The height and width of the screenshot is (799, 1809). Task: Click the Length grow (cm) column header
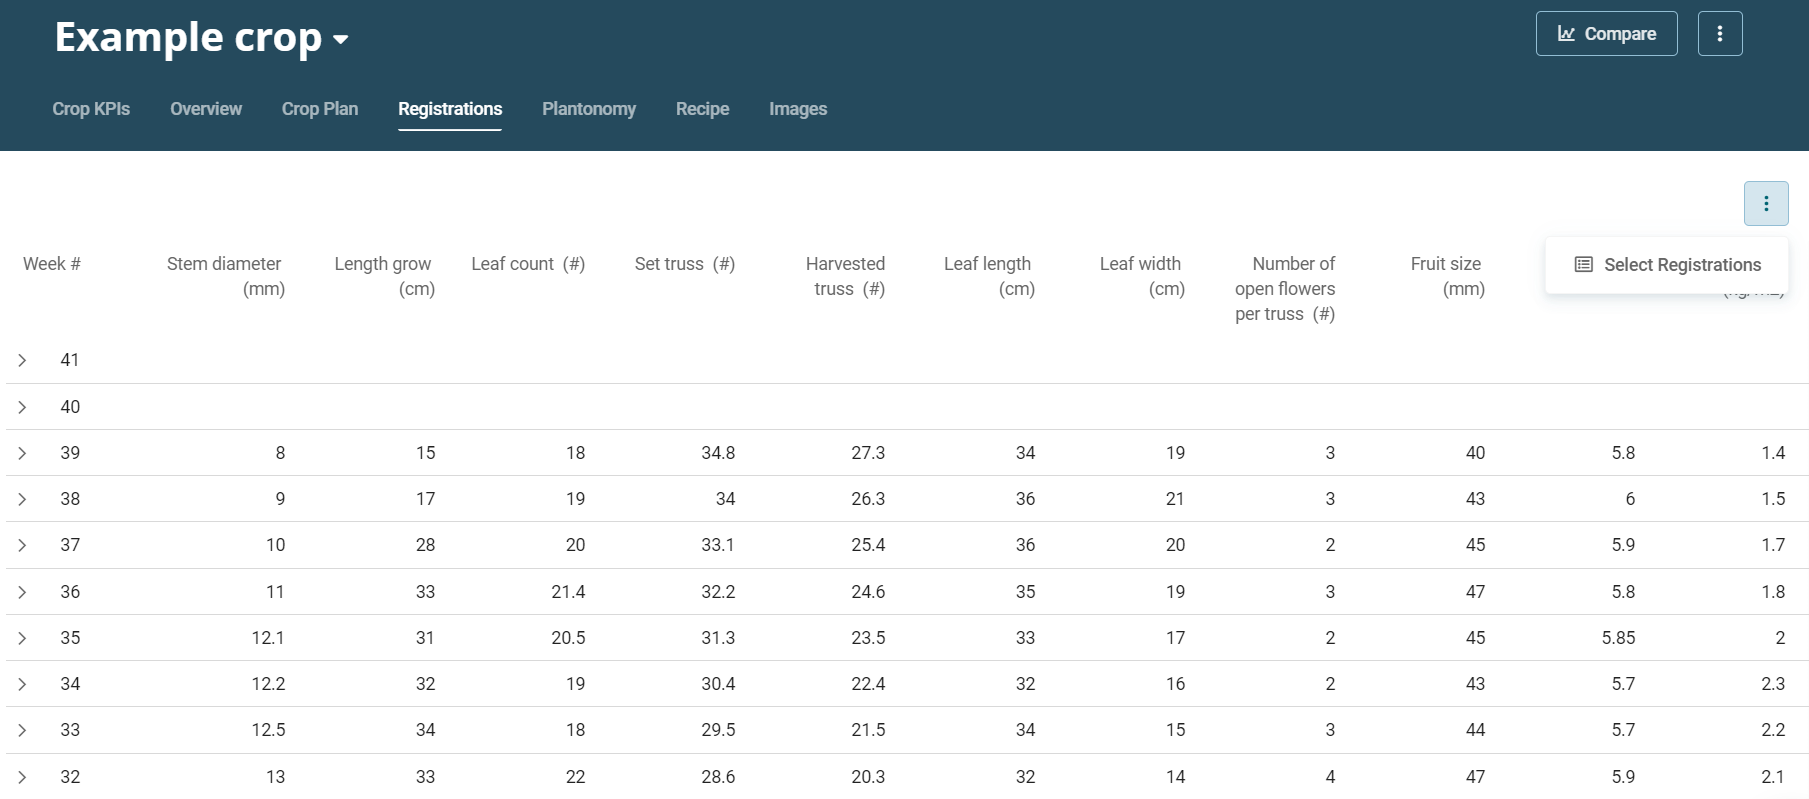coord(384,276)
